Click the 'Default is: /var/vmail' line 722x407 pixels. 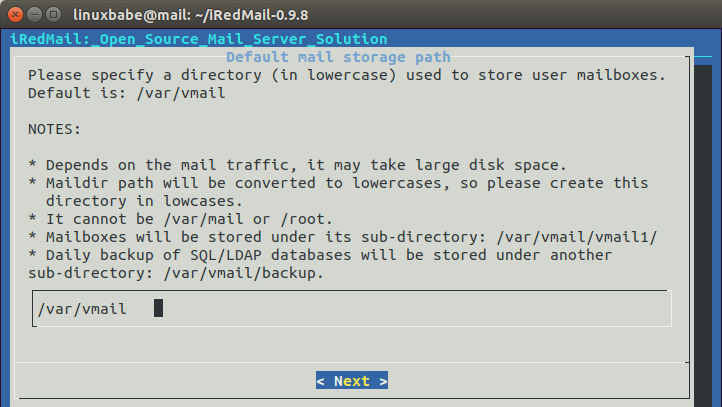[x=127, y=93]
